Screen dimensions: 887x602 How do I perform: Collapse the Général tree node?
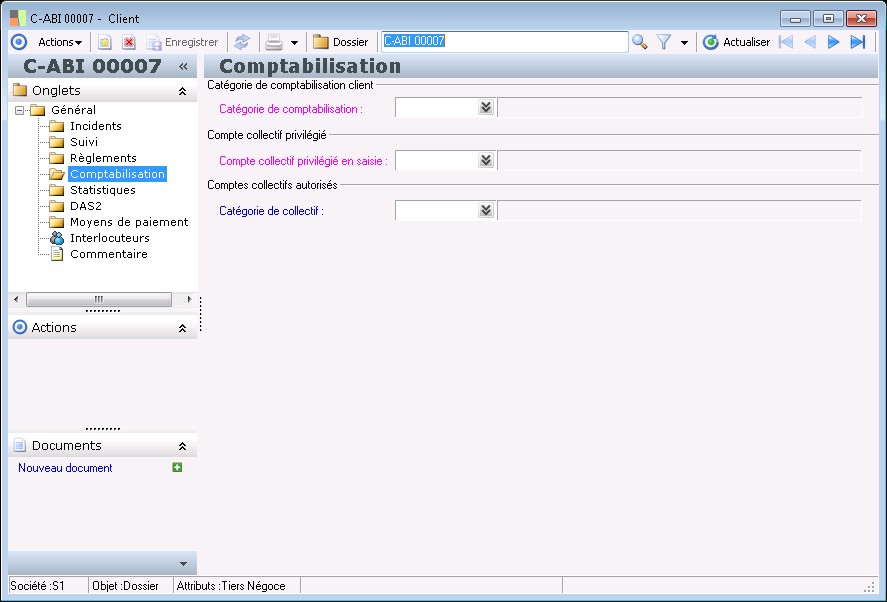point(20,110)
